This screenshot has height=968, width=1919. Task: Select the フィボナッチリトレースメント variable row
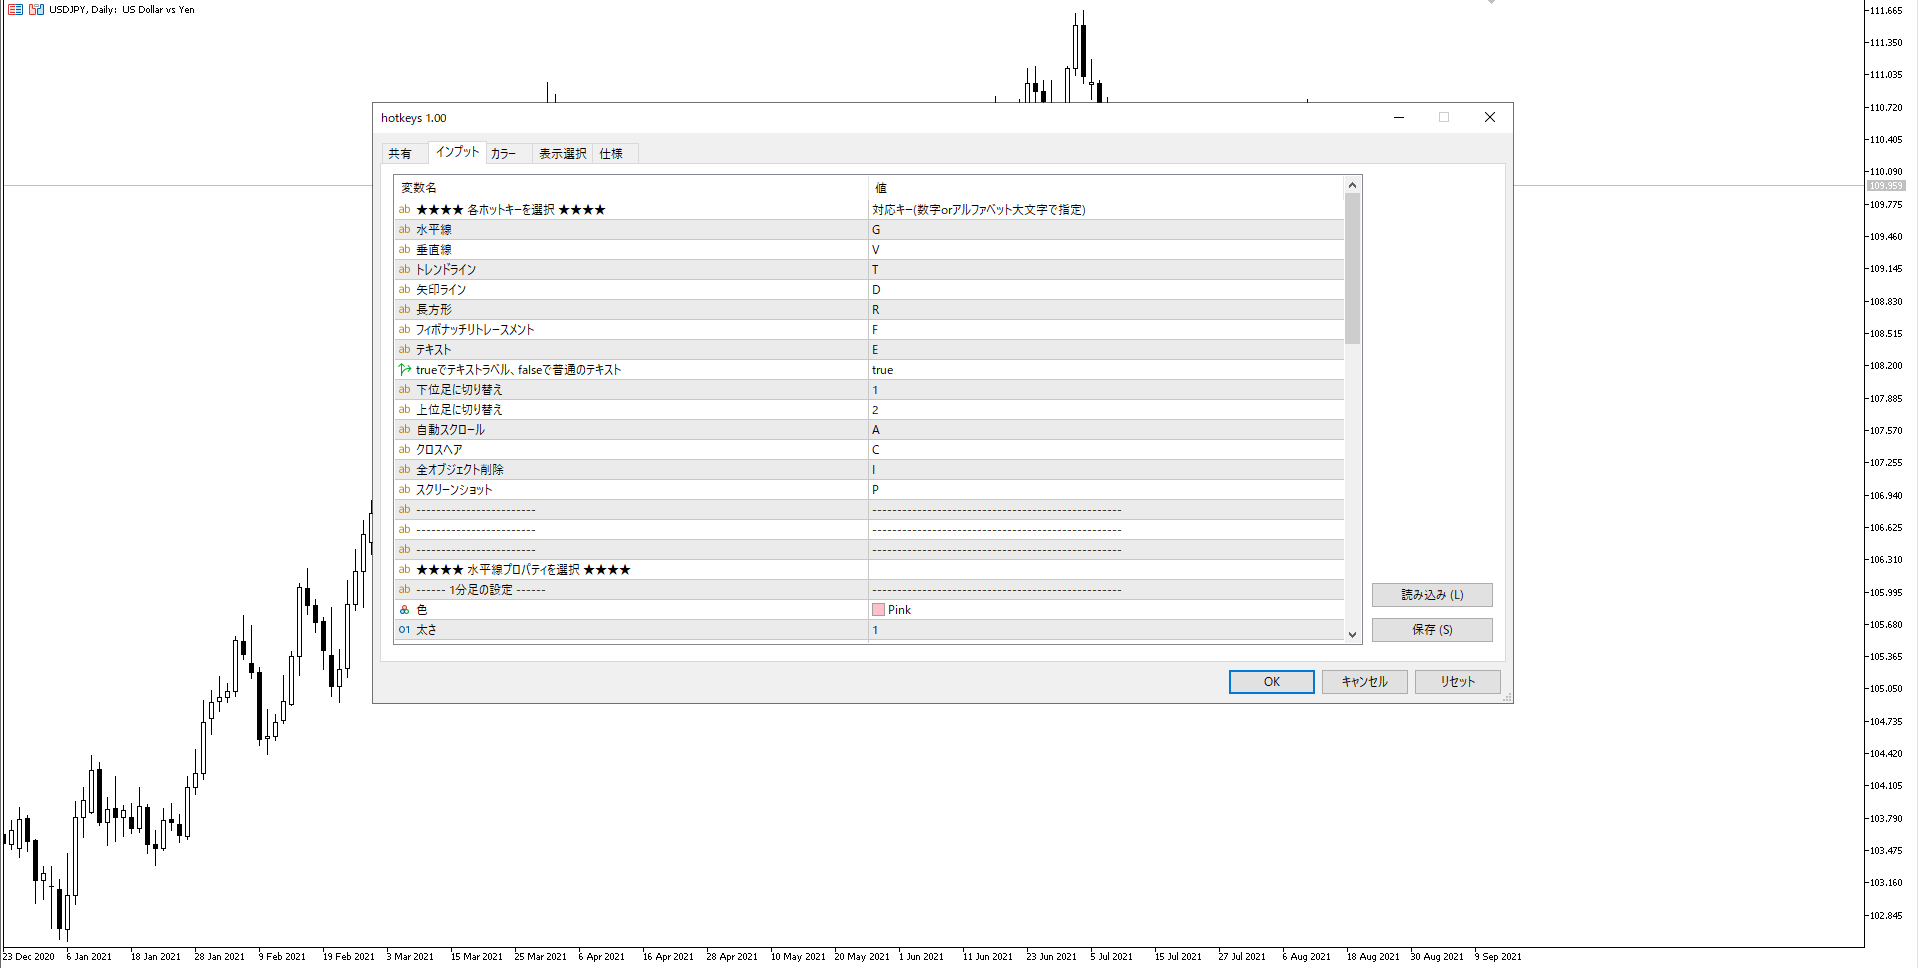(x=631, y=330)
